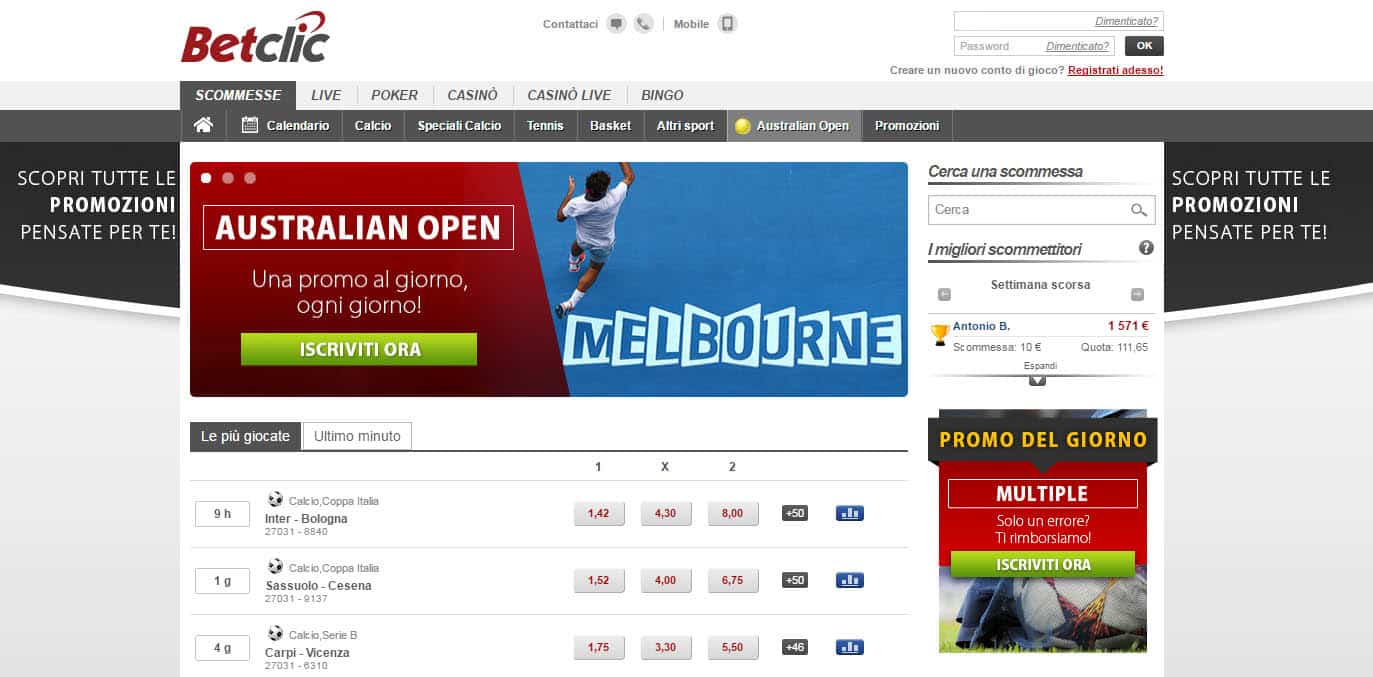Click Dimenticato? link in password field
Image resolution: width=1373 pixels, height=677 pixels.
1077,46
